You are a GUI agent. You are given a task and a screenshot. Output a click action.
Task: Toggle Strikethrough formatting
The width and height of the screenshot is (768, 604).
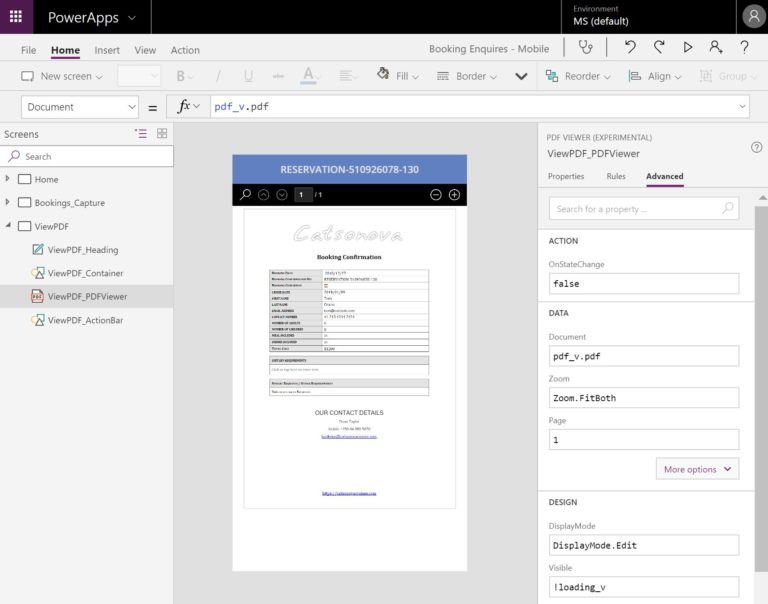(x=278, y=76)
